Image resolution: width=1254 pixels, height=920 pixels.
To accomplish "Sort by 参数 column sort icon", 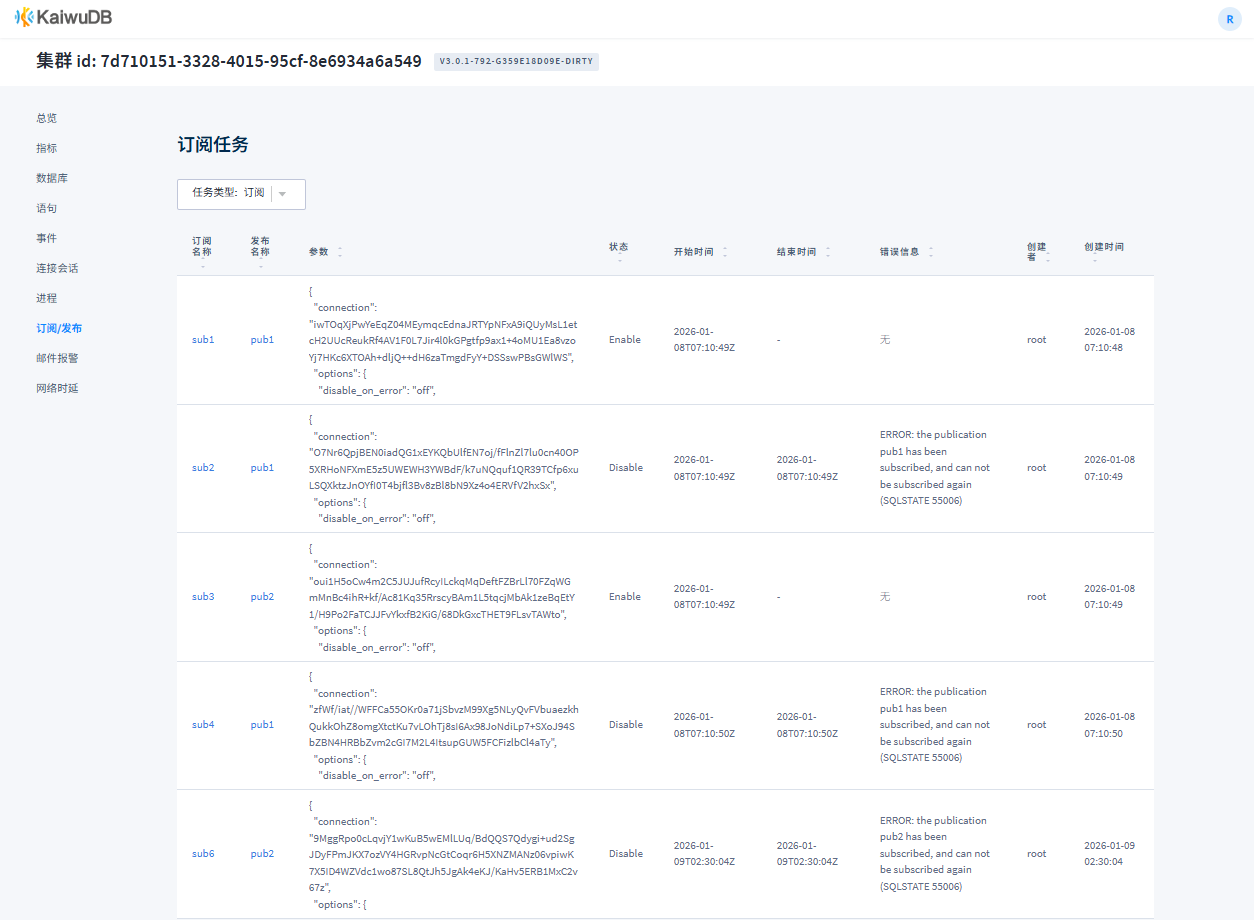I will (x=340, y=252).
